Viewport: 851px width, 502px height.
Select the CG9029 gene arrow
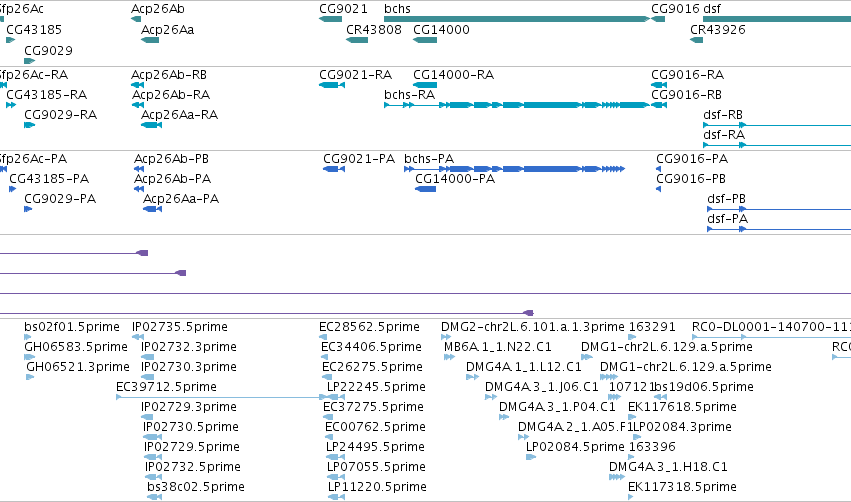(29, 61)
